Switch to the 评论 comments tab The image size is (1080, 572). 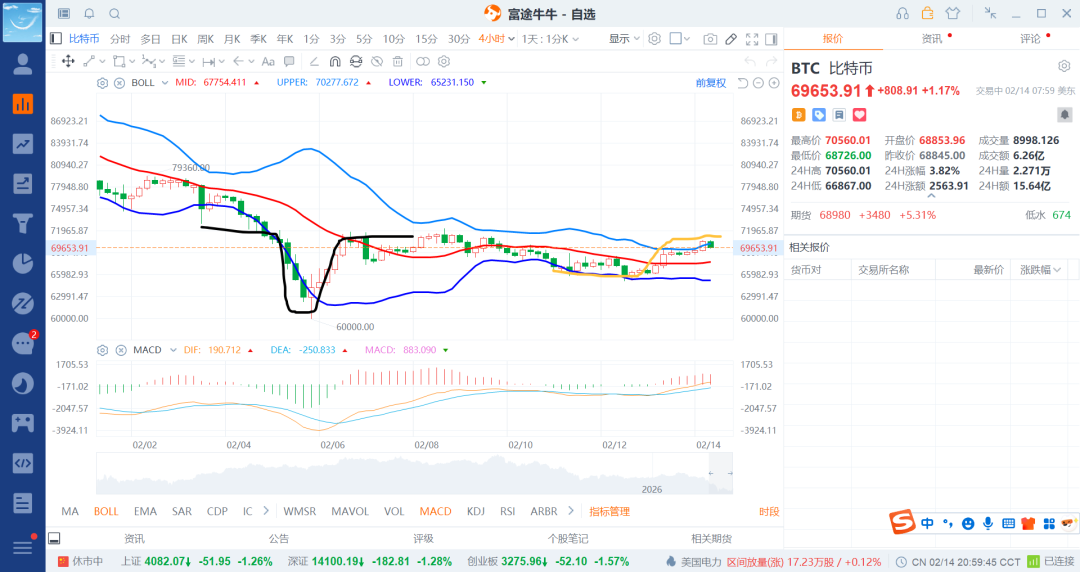pyautogui.click(x=1030, y=39)
